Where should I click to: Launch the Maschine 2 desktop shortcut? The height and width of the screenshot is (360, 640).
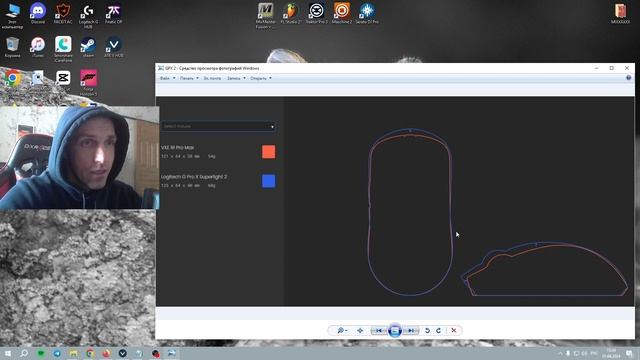(342, 13)
